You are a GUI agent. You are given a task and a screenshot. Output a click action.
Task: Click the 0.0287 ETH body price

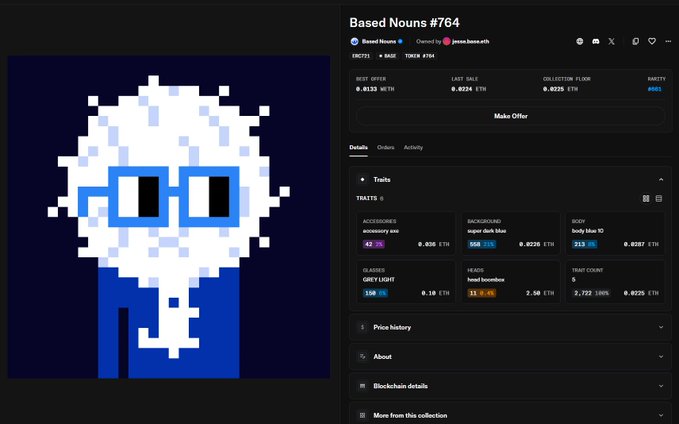tap(641, 244)
